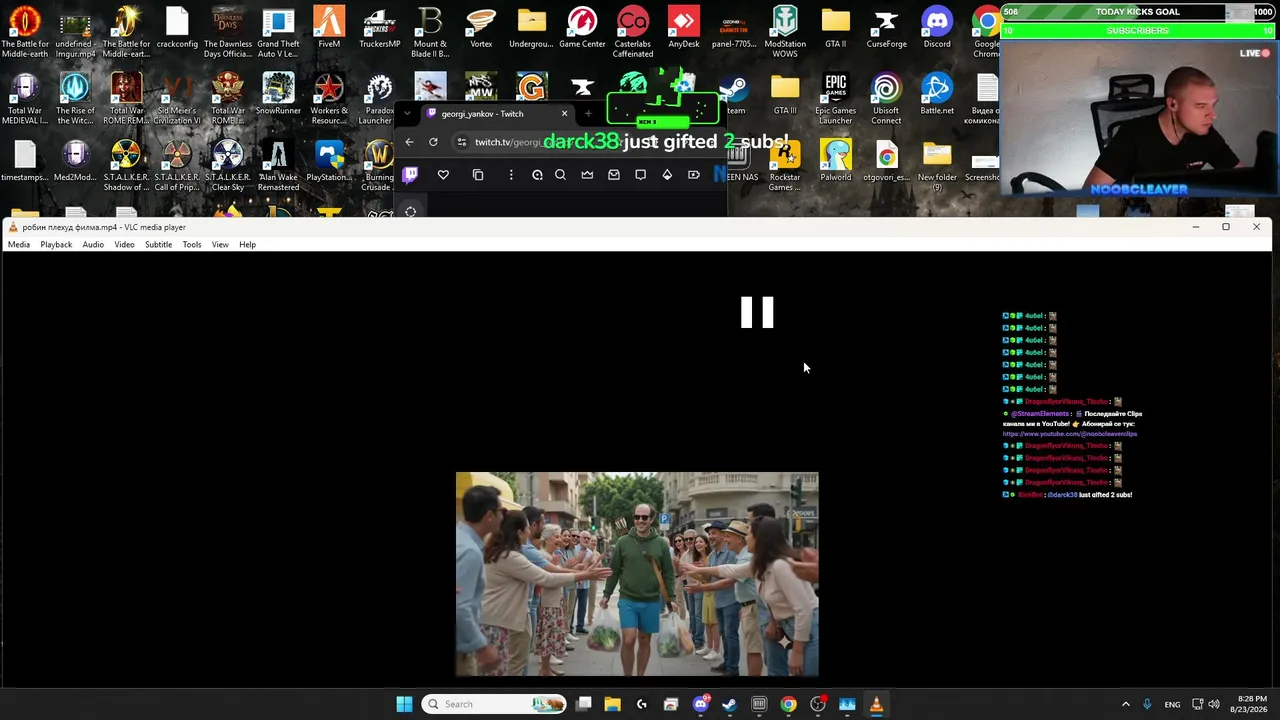Screen dimensions: 1280x720
Task: Show hidden system tray icons
Action: coord(1125,704)
